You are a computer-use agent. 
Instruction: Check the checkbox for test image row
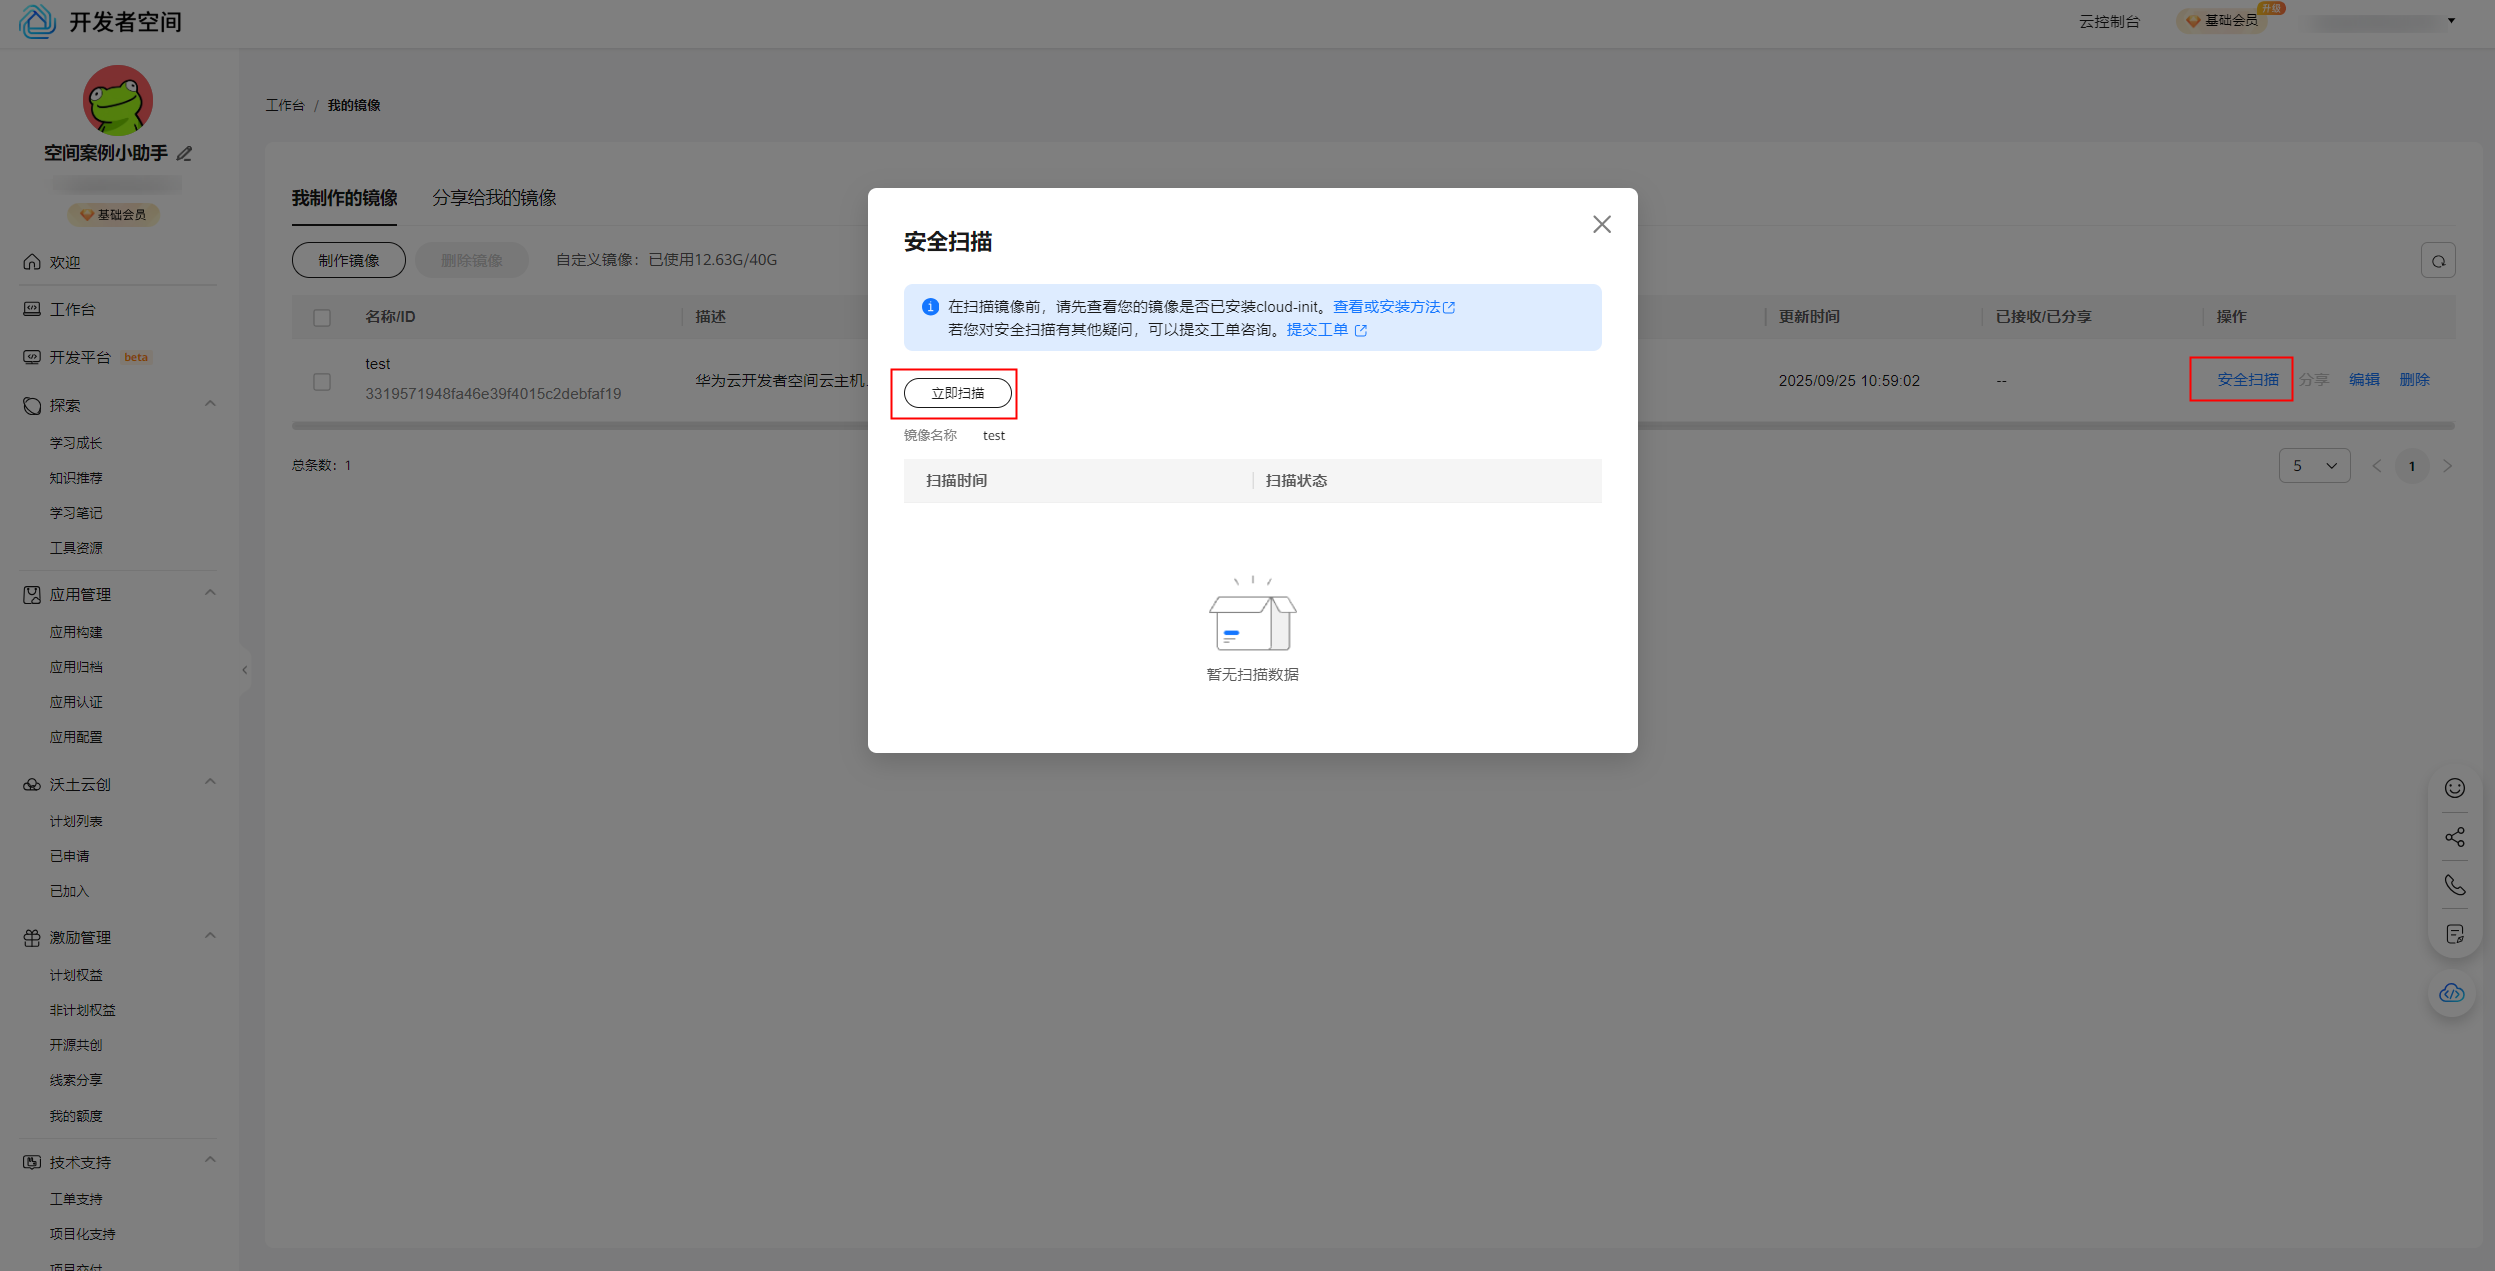pyautogui.click(x=322, y=381)
